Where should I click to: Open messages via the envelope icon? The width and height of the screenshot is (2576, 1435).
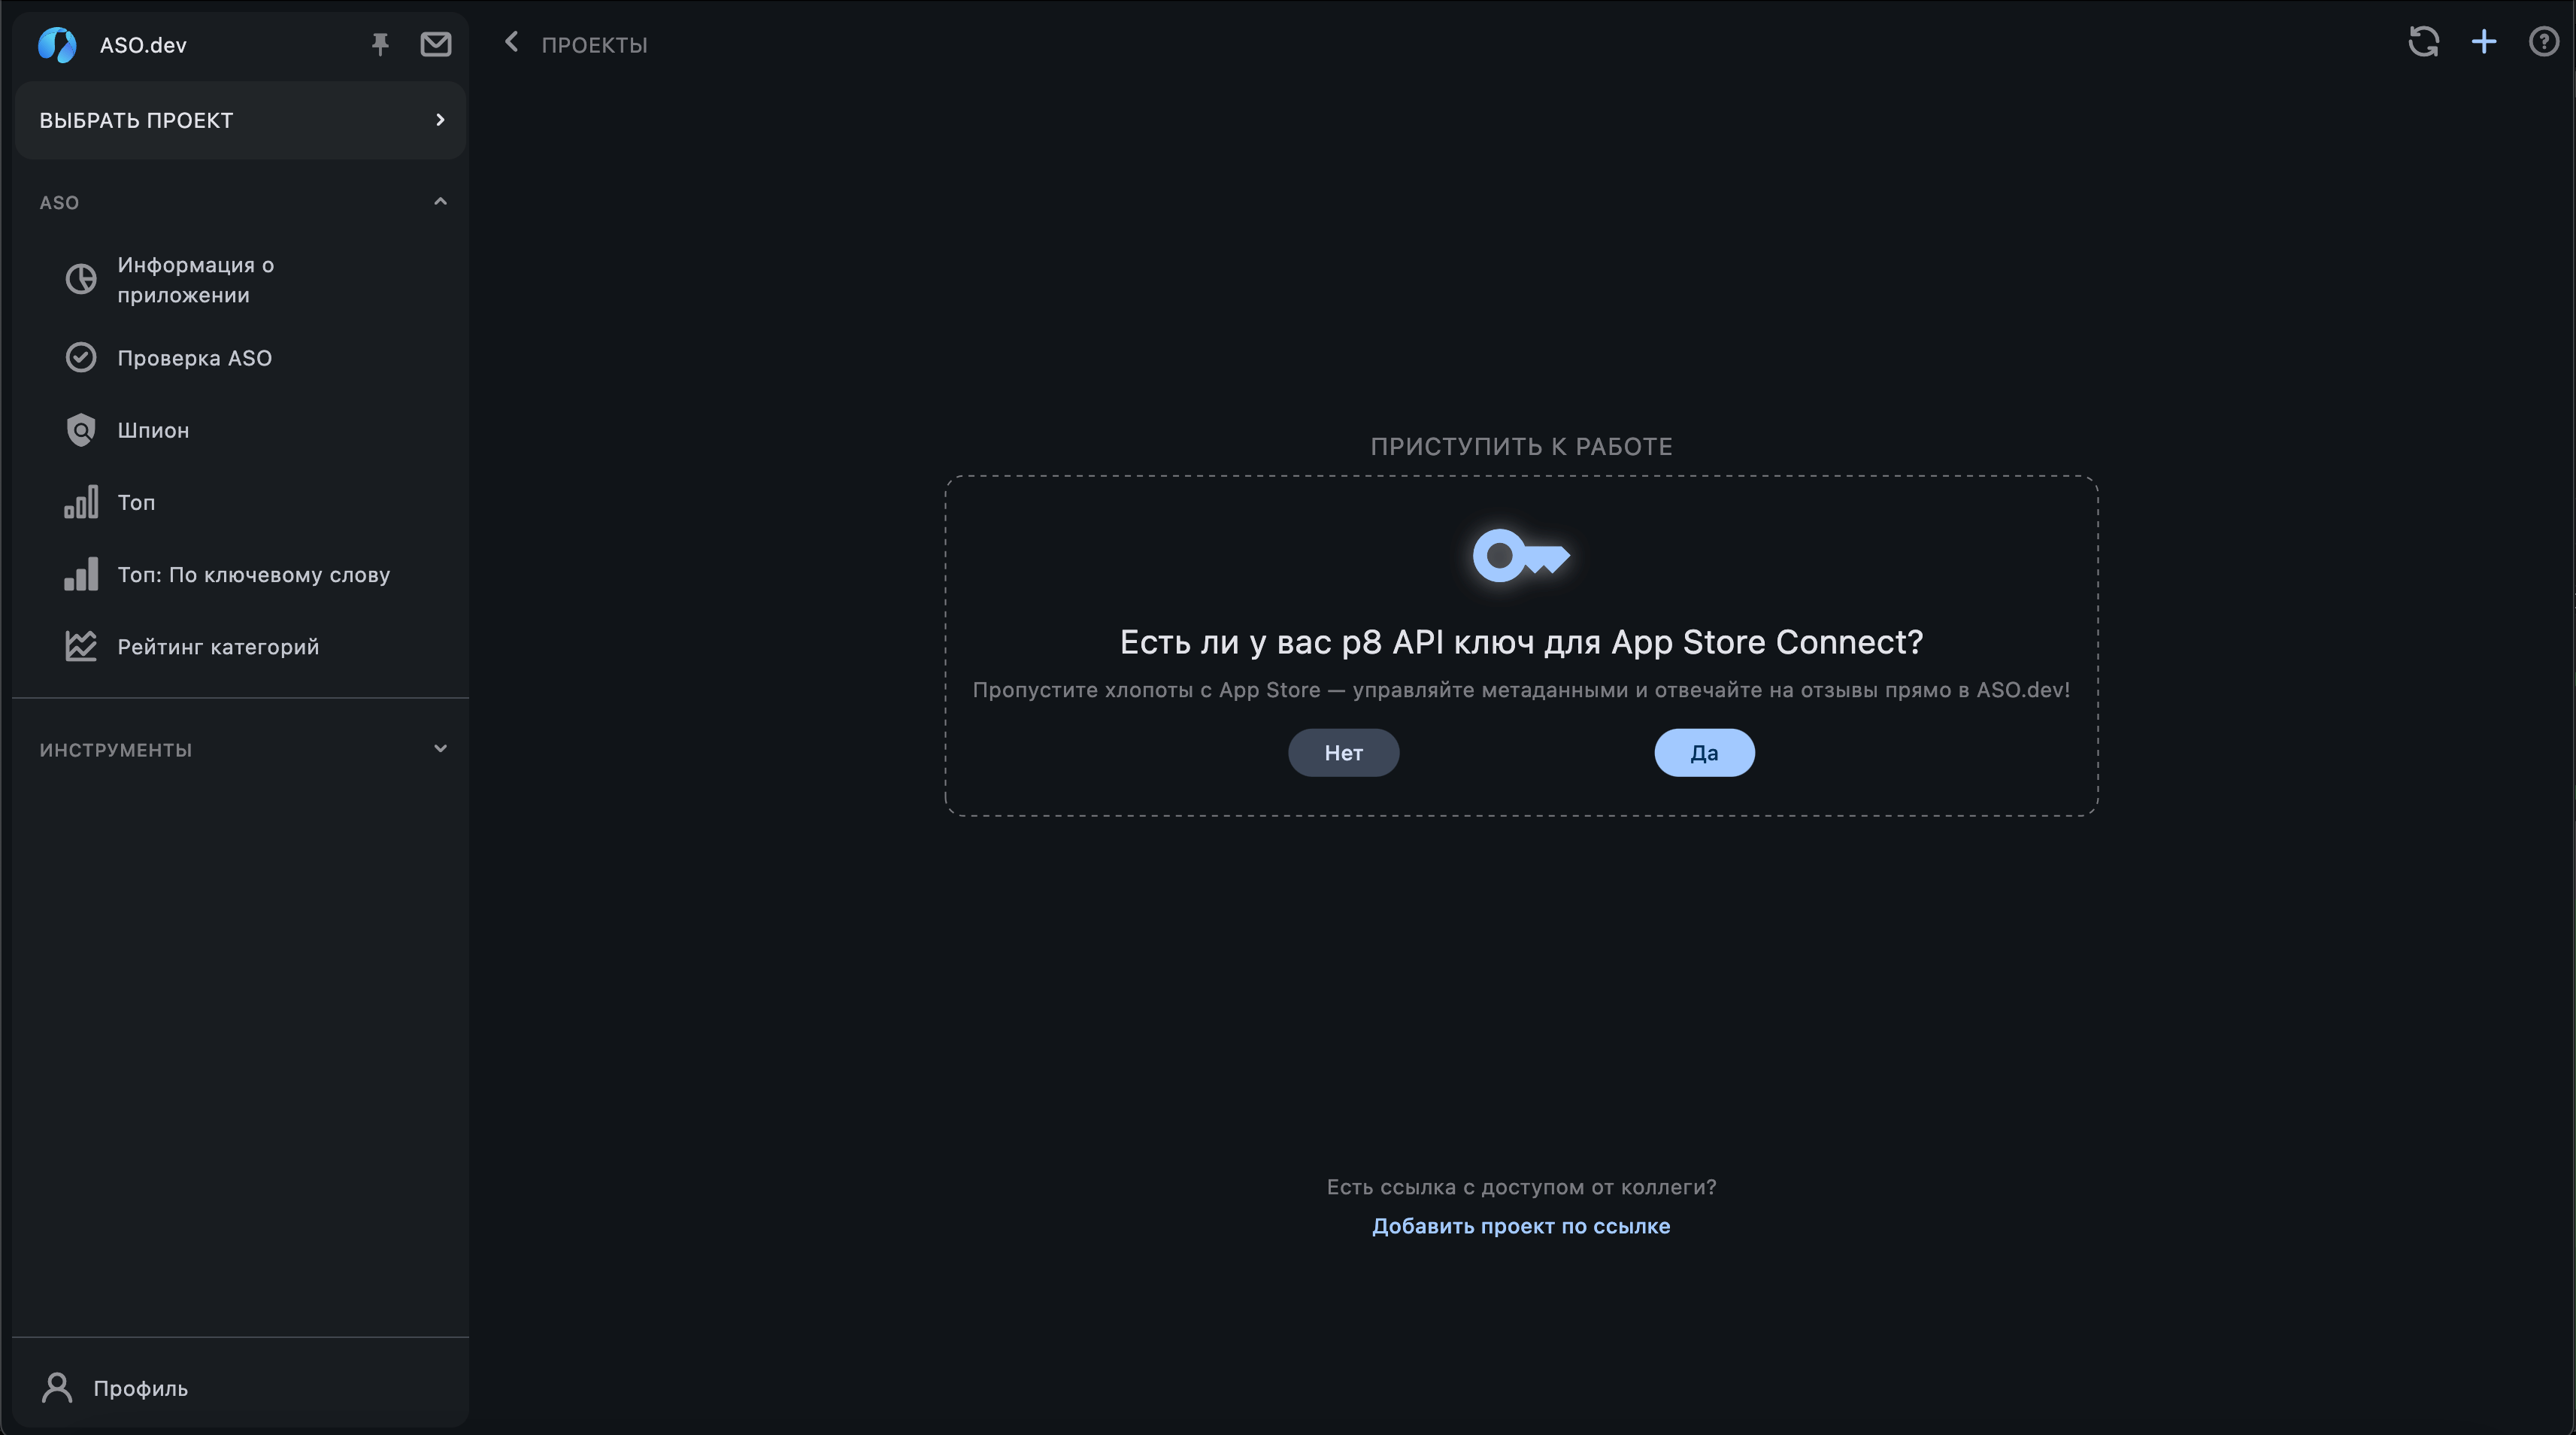[x=436, y=45]
